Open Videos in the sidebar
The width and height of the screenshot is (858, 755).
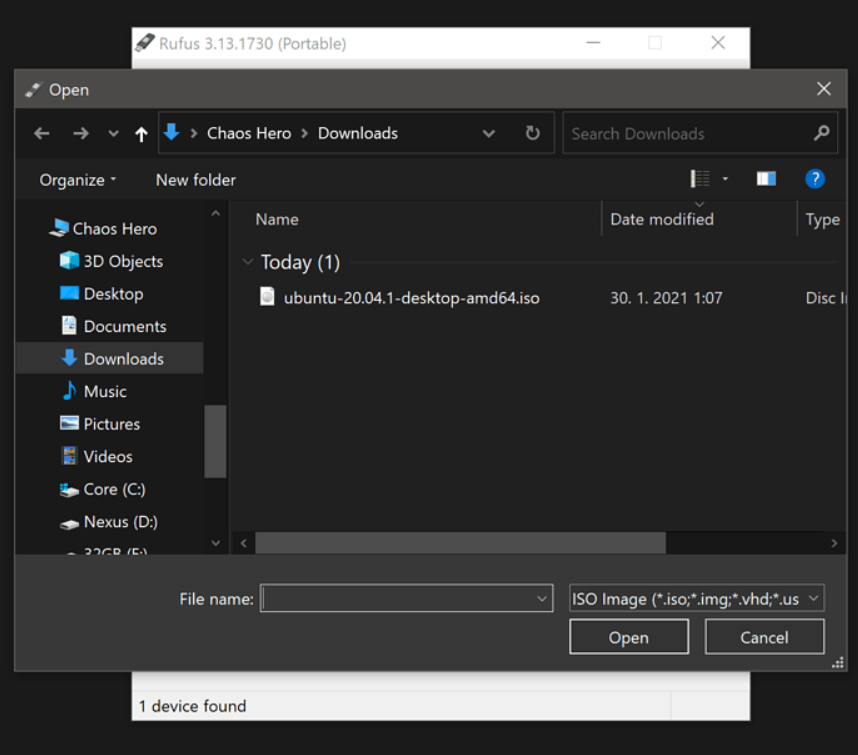(x=108, y=456)
